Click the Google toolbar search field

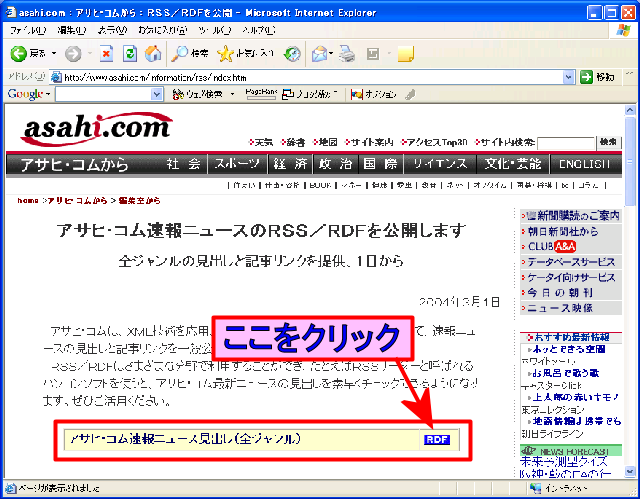pos(104,94)
